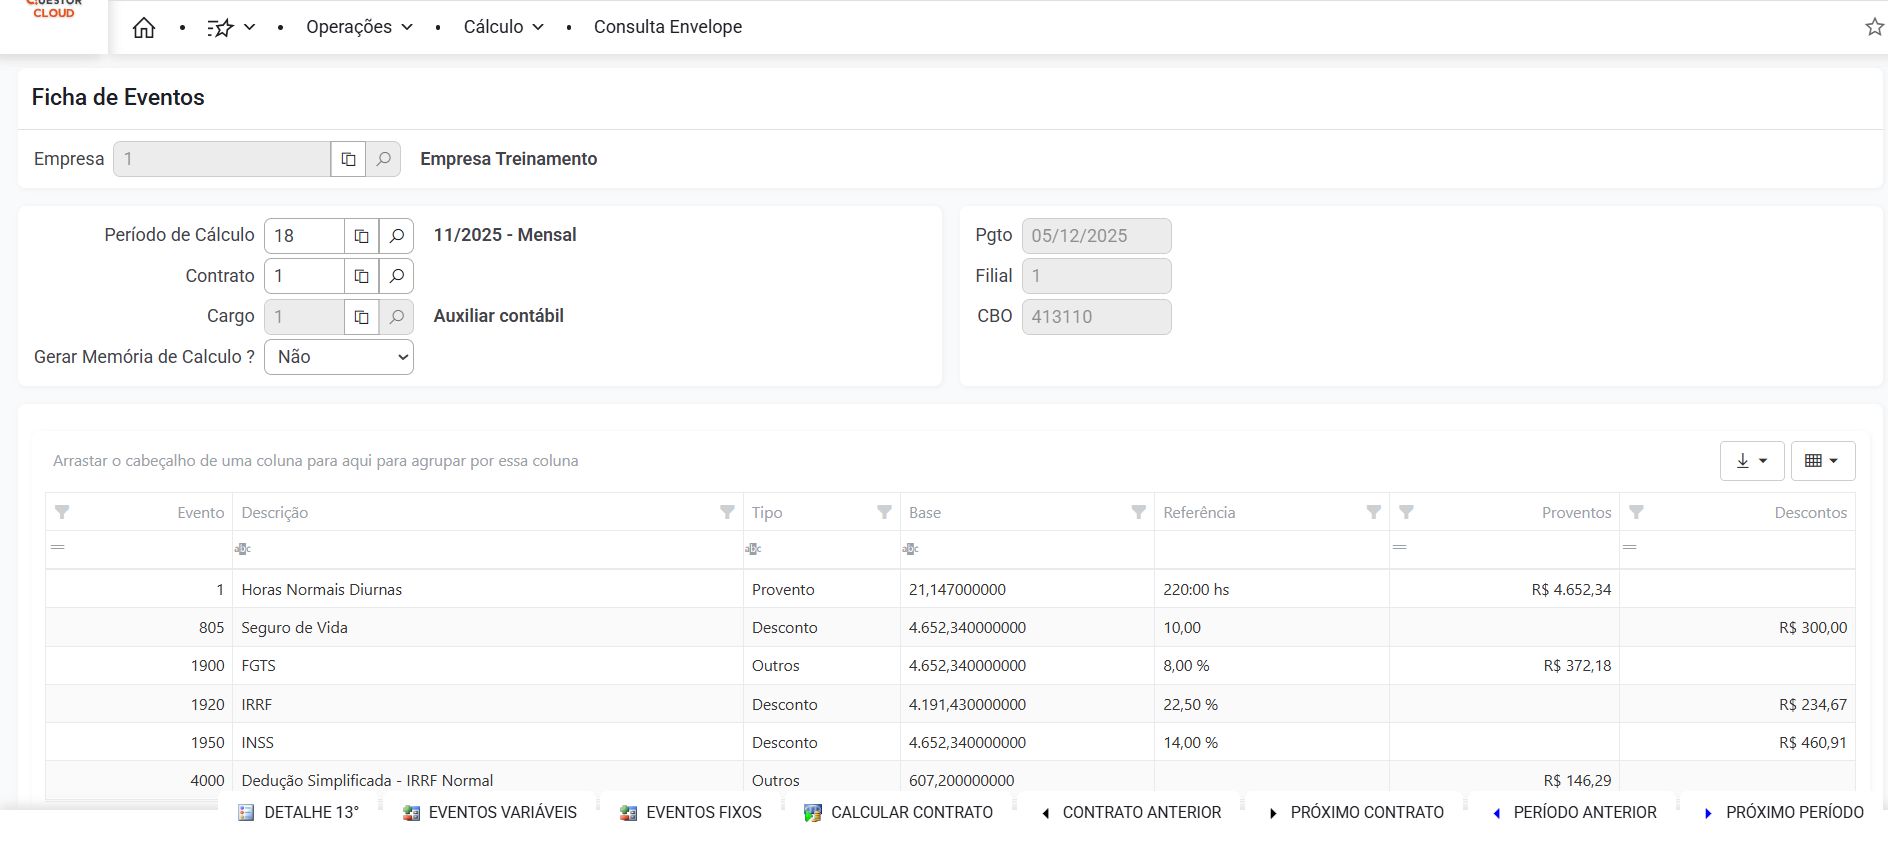This screenshot has height=842, width=1888.
Task: Filter the Descrição column
Action: point(727,512)
